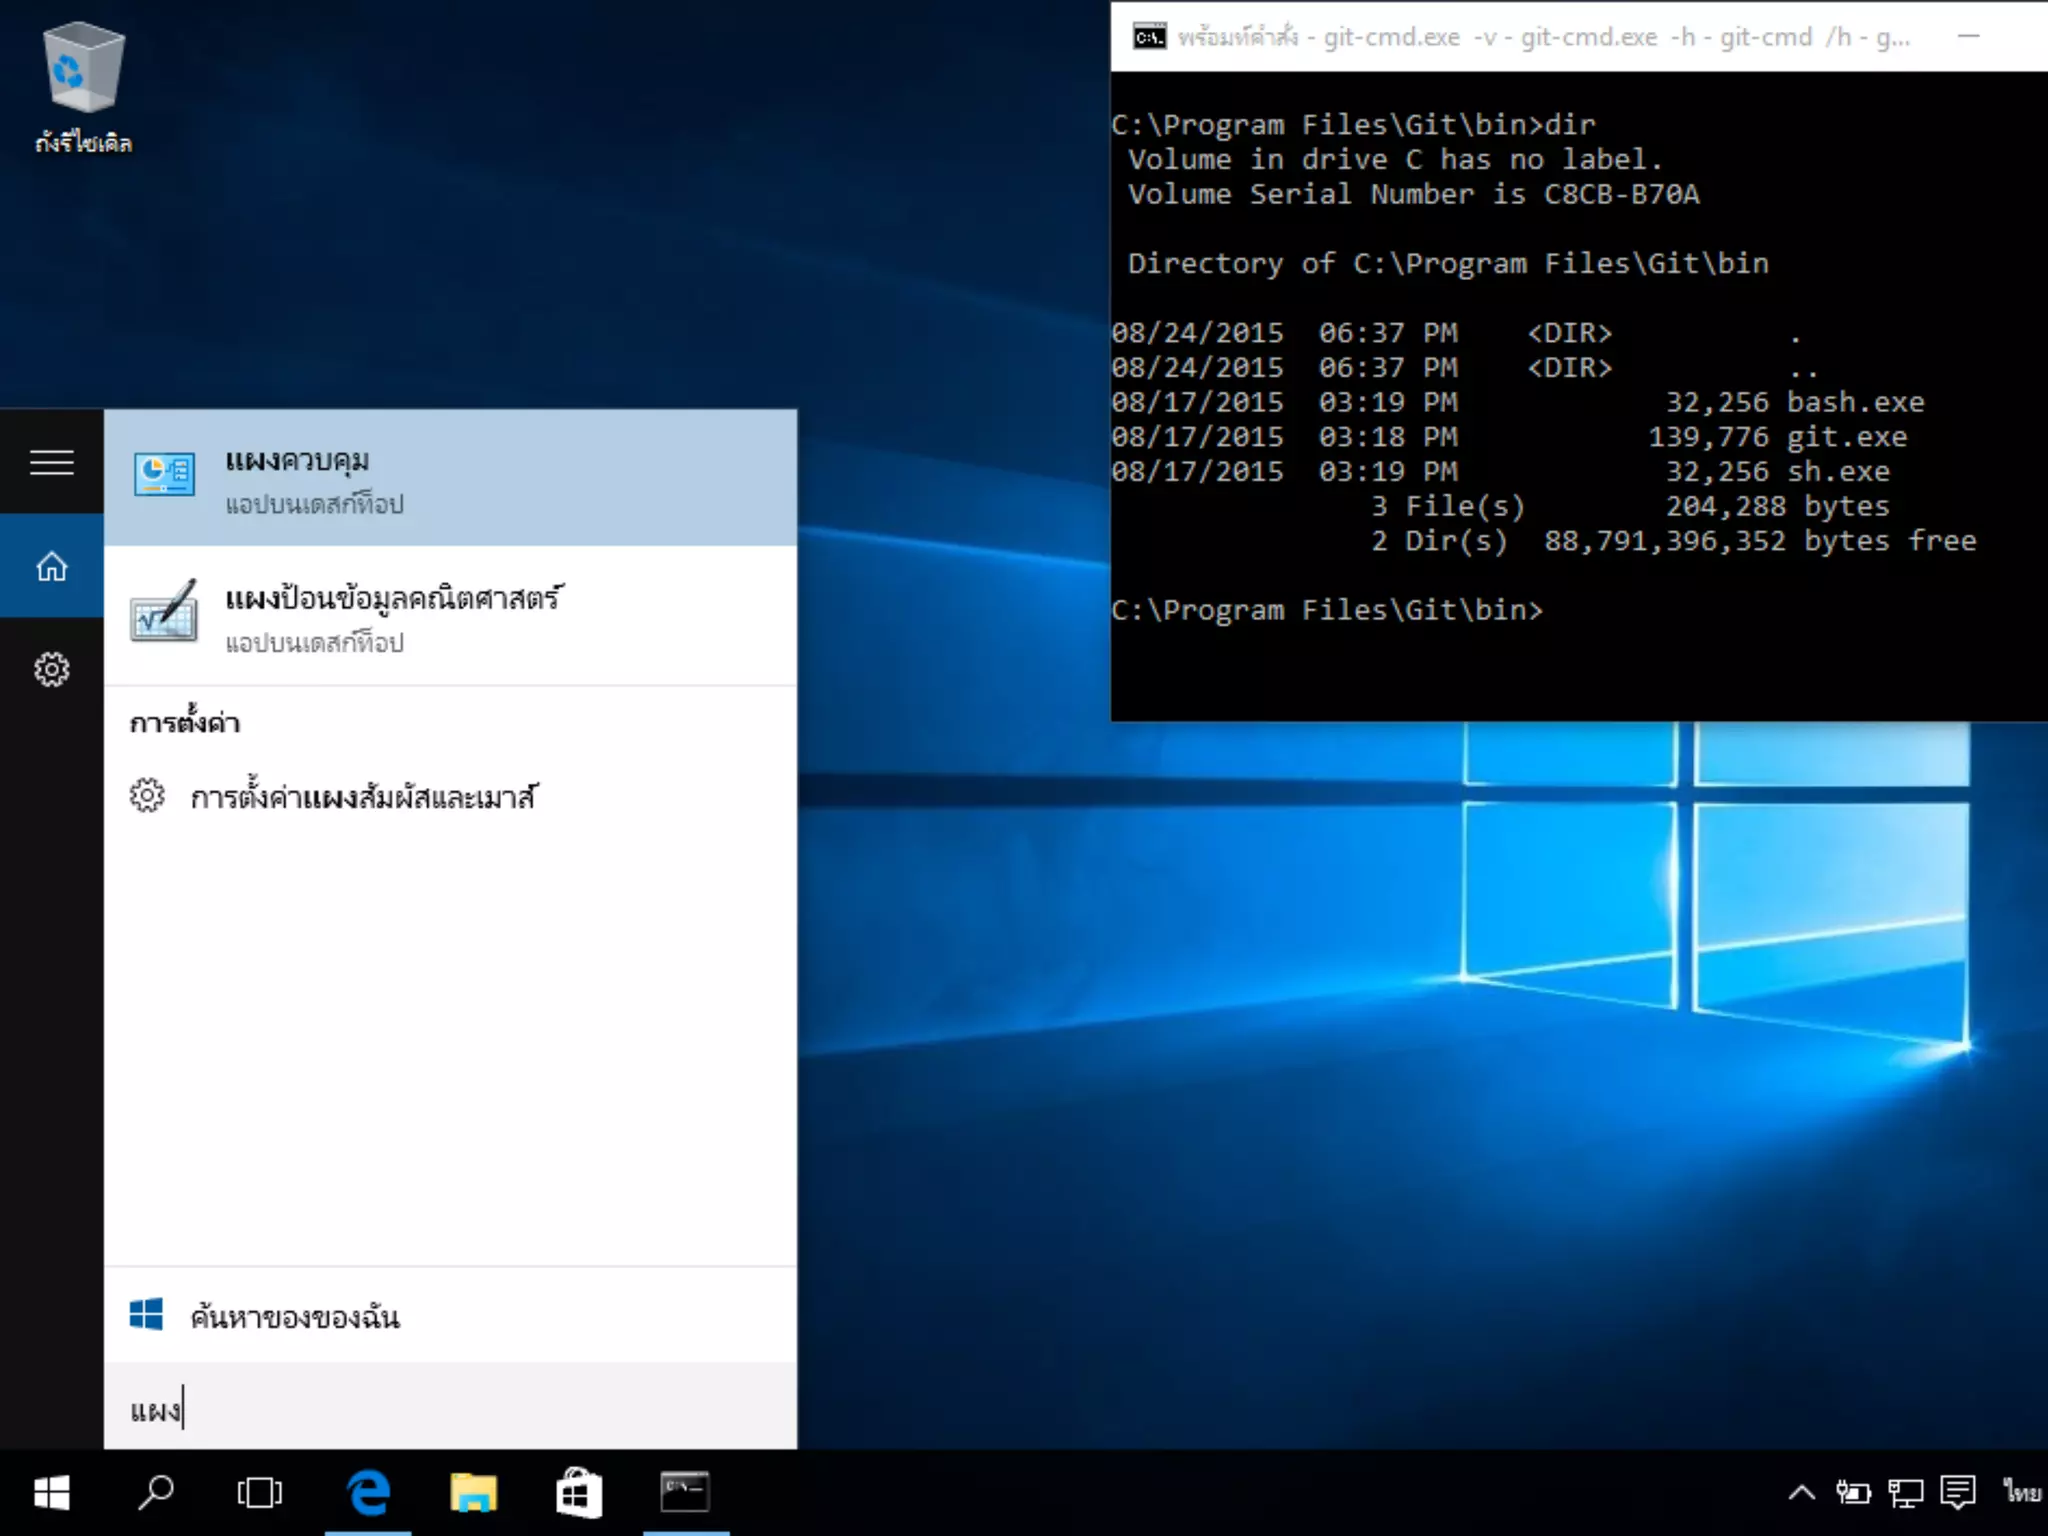Expand the hidden system tray icons chevron
2048x1536 pixels.
[x=1801, y=1493]
